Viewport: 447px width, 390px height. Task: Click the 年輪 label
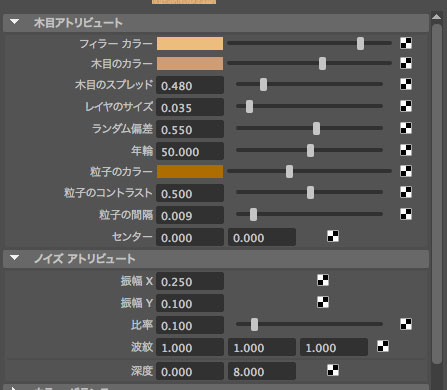tap(142, 151)
